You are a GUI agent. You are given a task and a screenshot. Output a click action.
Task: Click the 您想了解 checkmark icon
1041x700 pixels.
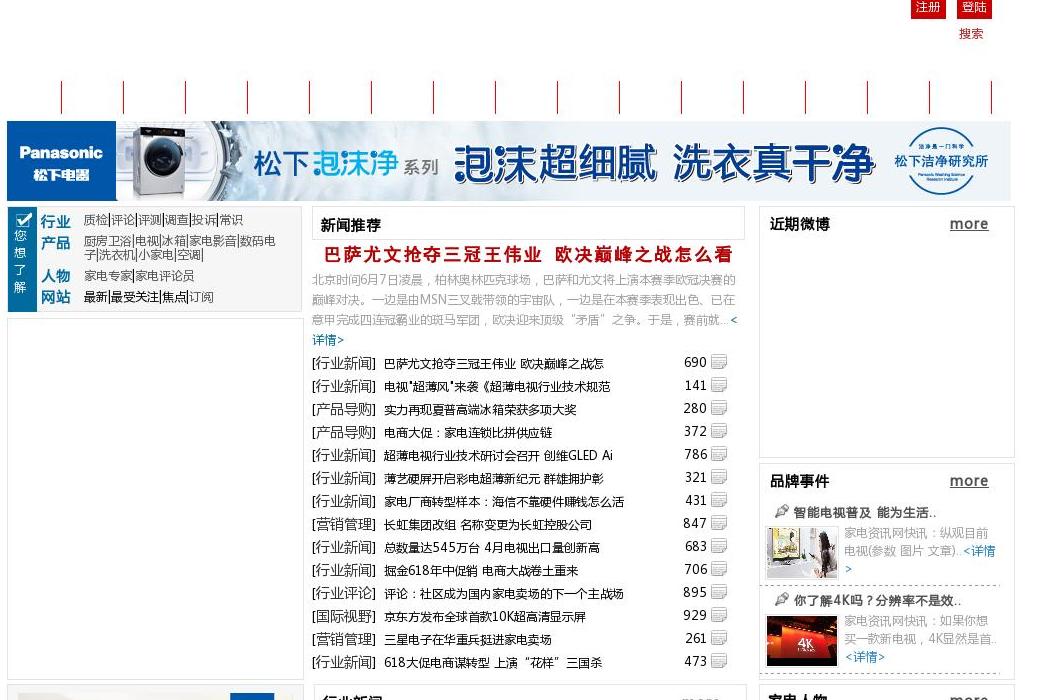tap(23, 219)
